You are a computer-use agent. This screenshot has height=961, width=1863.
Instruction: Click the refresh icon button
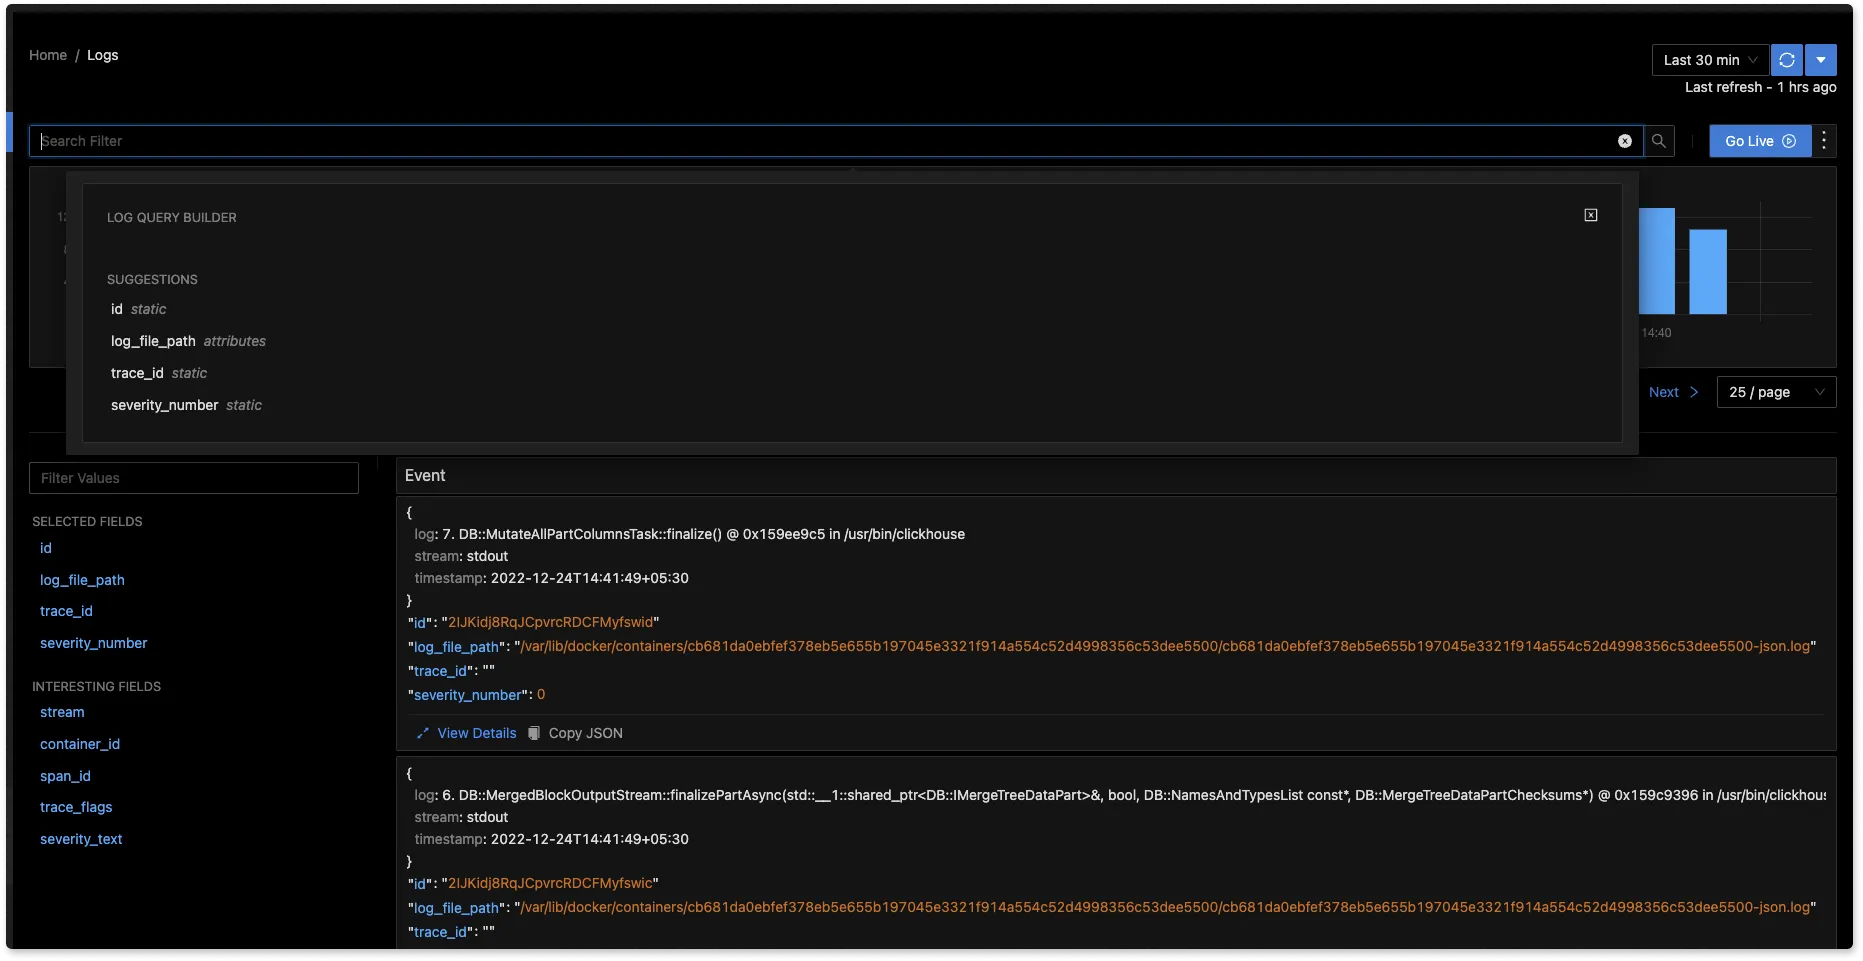1787,60
